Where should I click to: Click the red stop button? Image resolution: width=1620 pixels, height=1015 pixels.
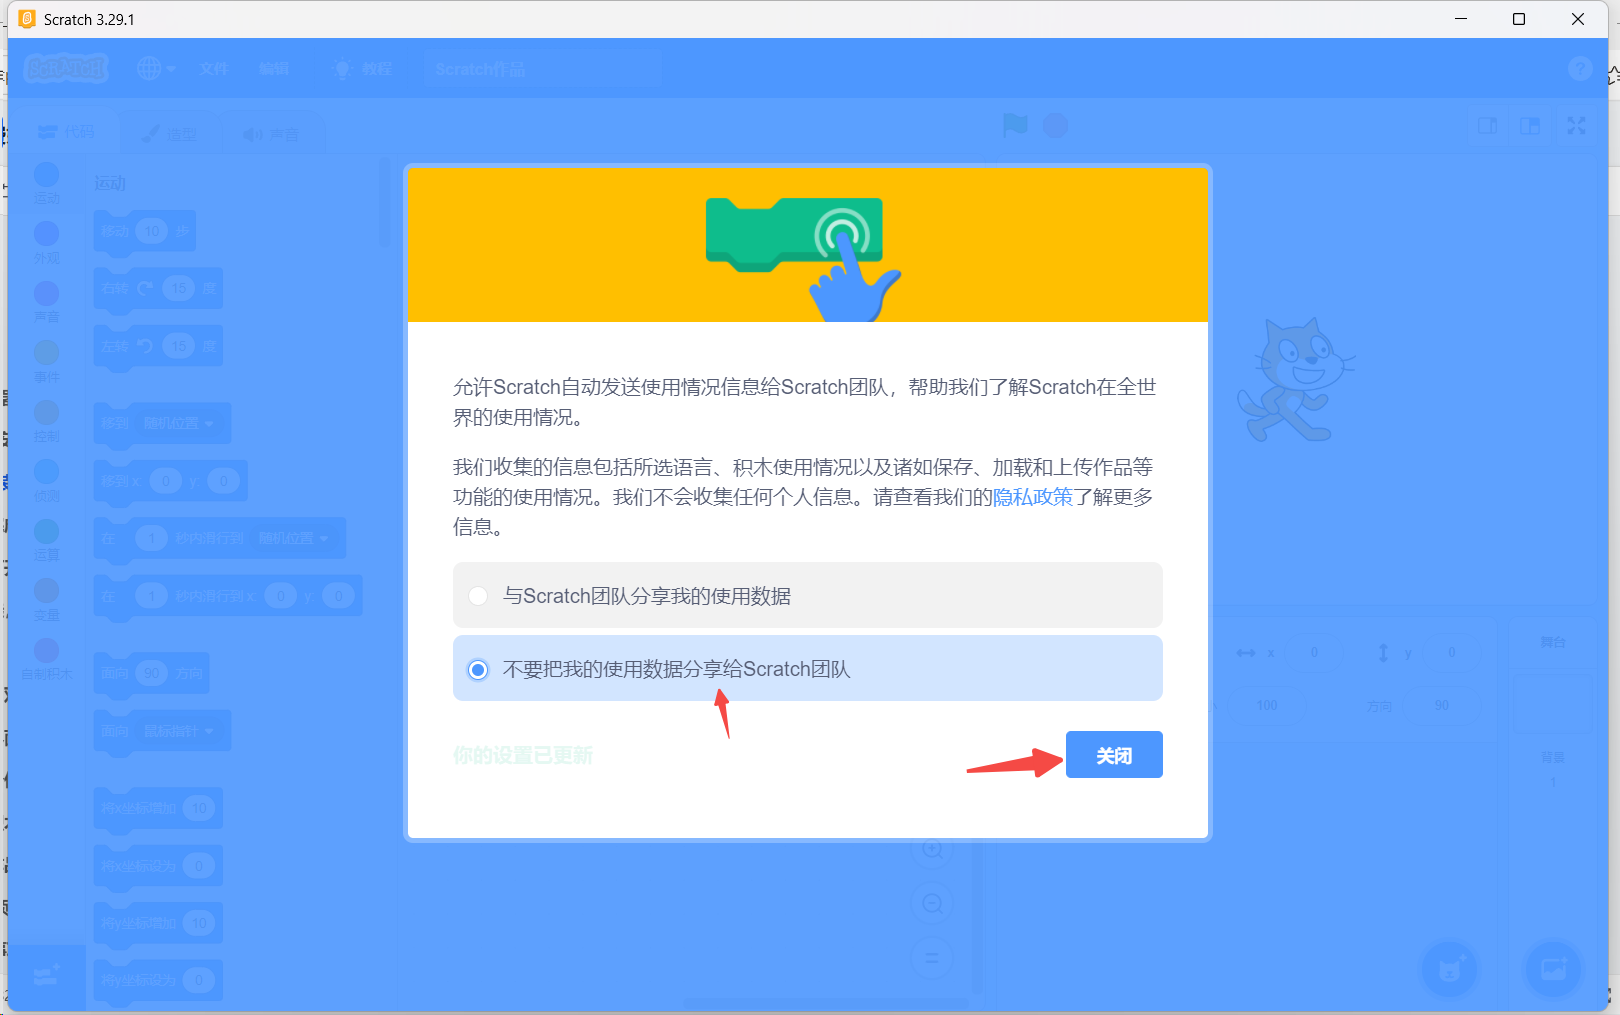click(x=1055, y=125)
